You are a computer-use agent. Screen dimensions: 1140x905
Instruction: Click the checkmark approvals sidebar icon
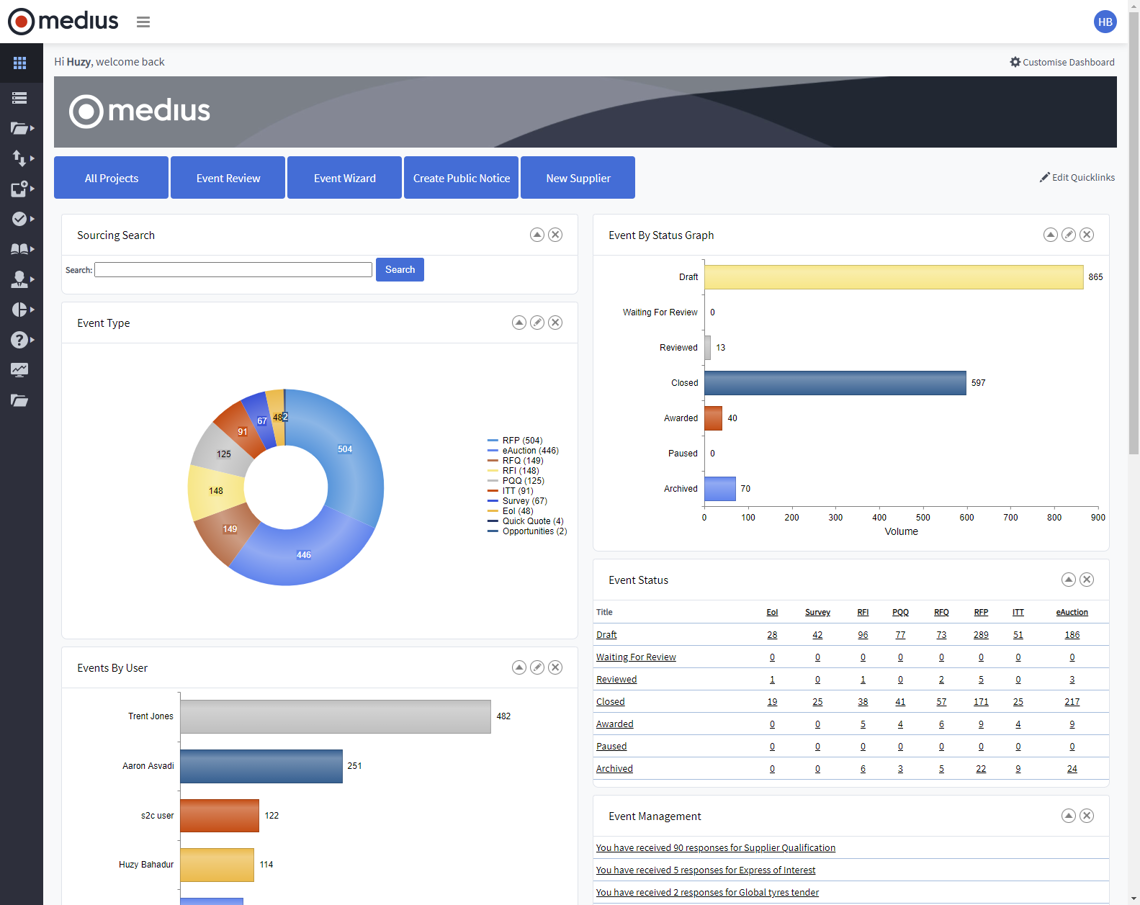click(x=19, y=219)
